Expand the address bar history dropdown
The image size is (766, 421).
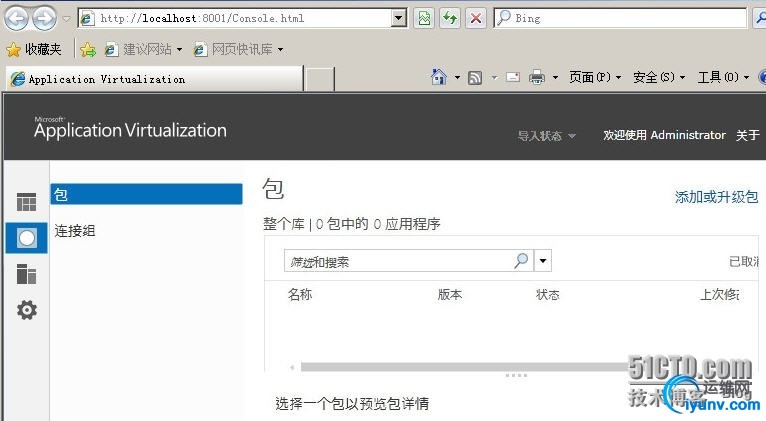point(399,19)
